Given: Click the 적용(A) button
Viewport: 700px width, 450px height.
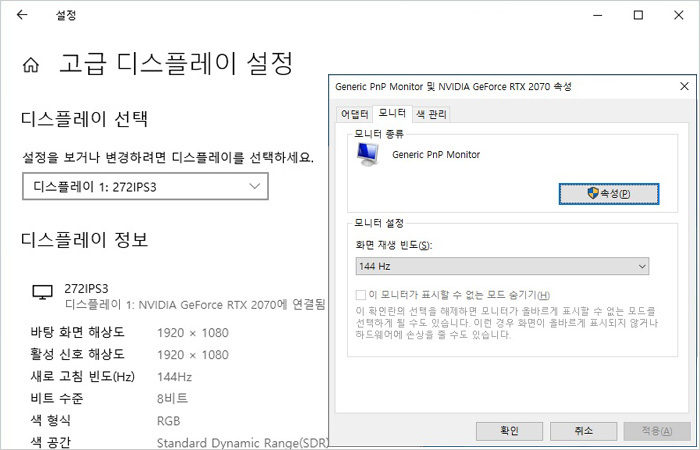Looking at the screenshot, I should point(657,430).
